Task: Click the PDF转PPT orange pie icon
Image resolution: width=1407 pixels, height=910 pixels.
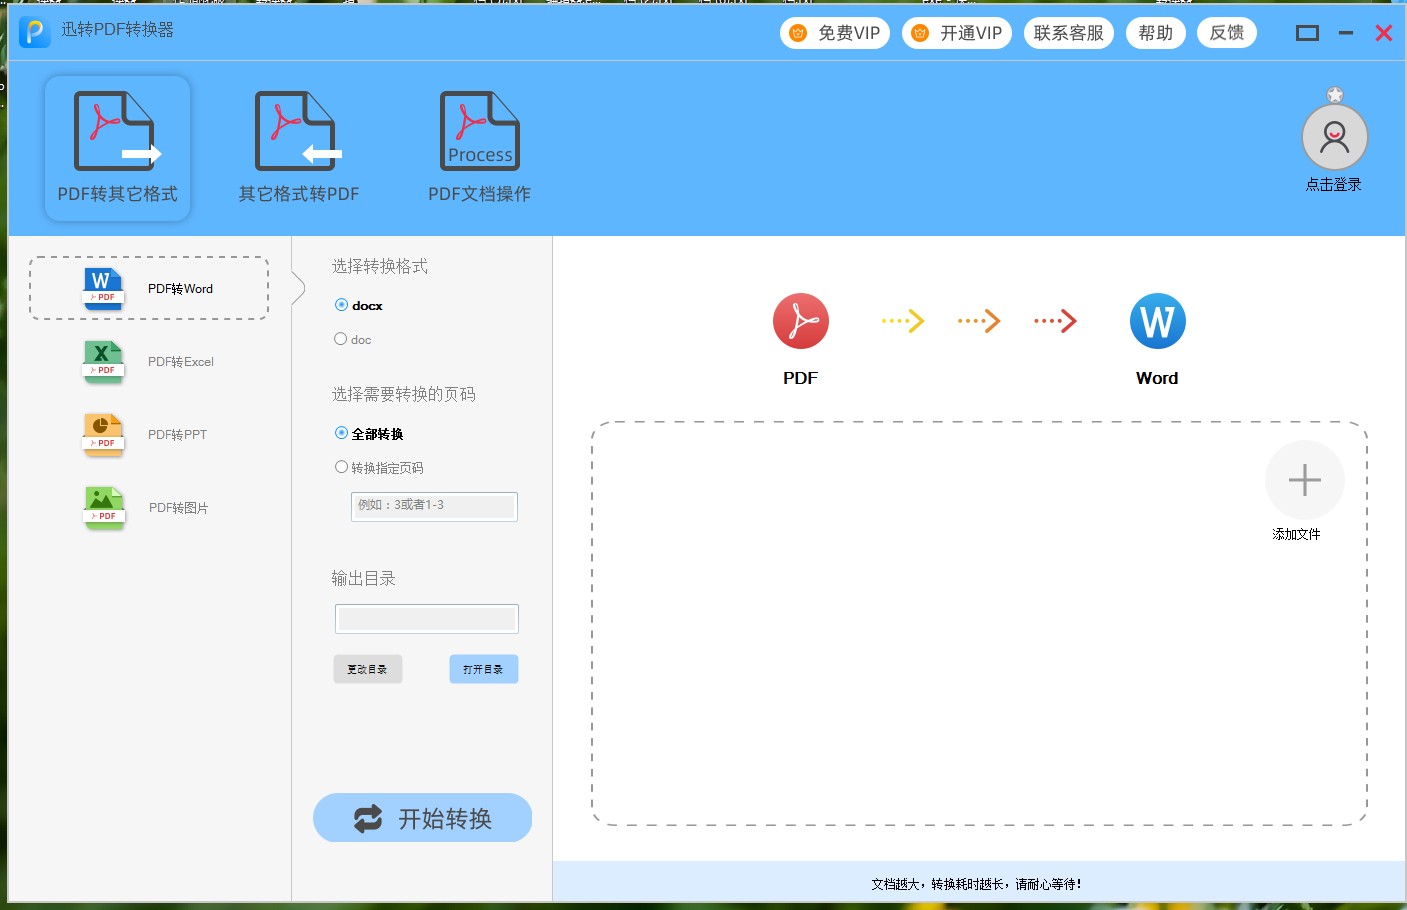Action: coord(103,434)
